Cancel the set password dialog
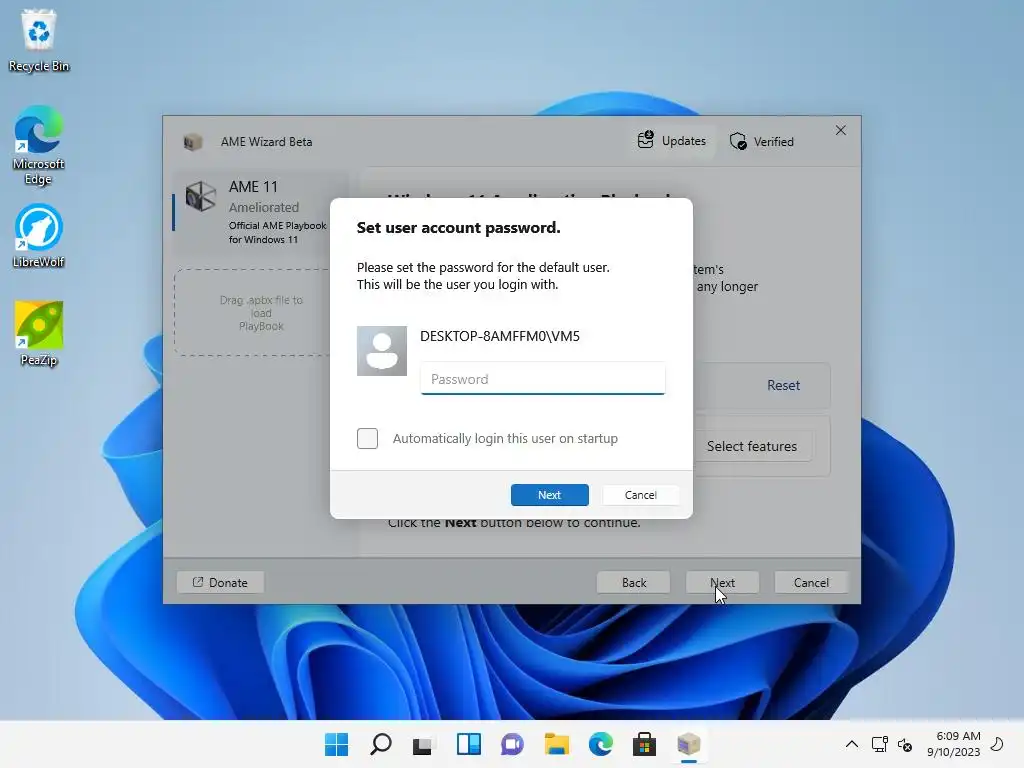The image size is (1024, 768). click(641, 495)
